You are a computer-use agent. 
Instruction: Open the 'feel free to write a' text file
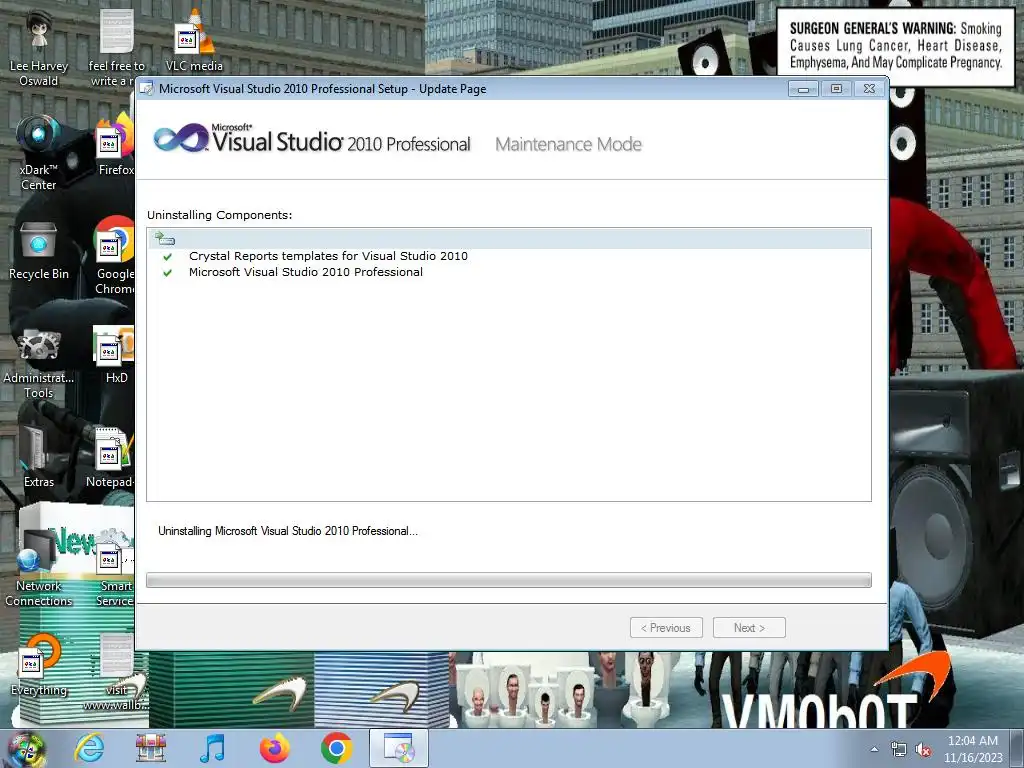pos(116,49)
